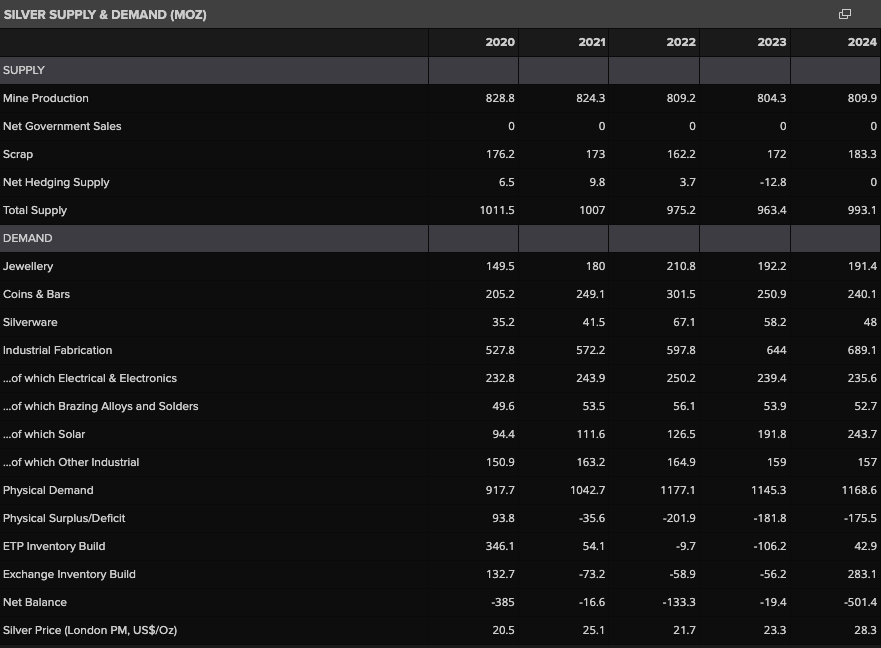The image size is (881, 648).
Task: Click the SILVER SUPPLY & DEMAND (MOZ) title
Action: tap(105, 15)
